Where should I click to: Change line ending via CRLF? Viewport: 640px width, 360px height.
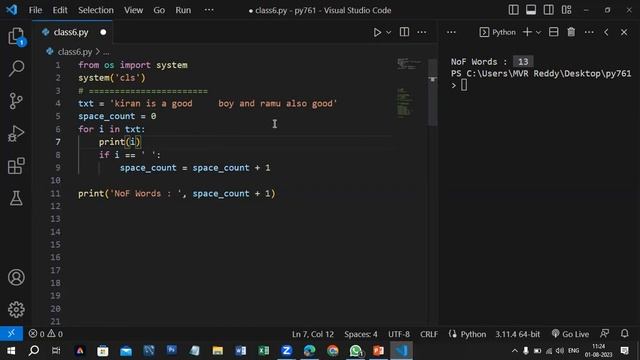[x=429, y=334]
